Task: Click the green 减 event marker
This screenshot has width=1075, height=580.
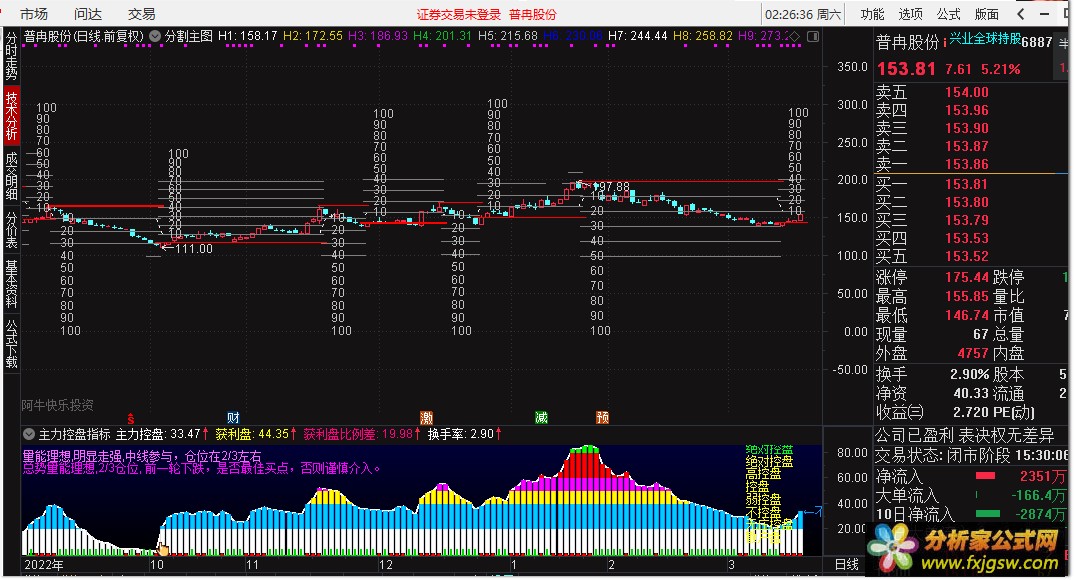Action: coord(541,418)
